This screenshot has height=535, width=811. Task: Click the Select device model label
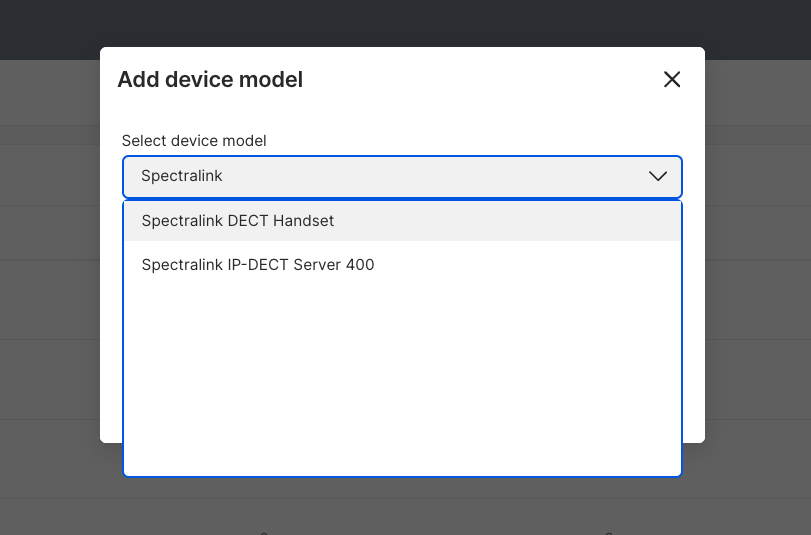click(x=194, y=141)
